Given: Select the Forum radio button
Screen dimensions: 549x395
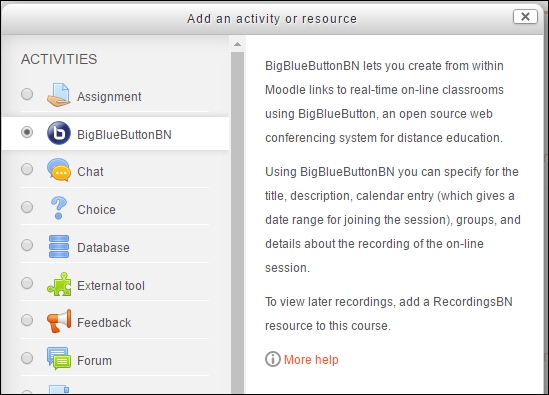Looking at the screenshot, I should [27, 358].
